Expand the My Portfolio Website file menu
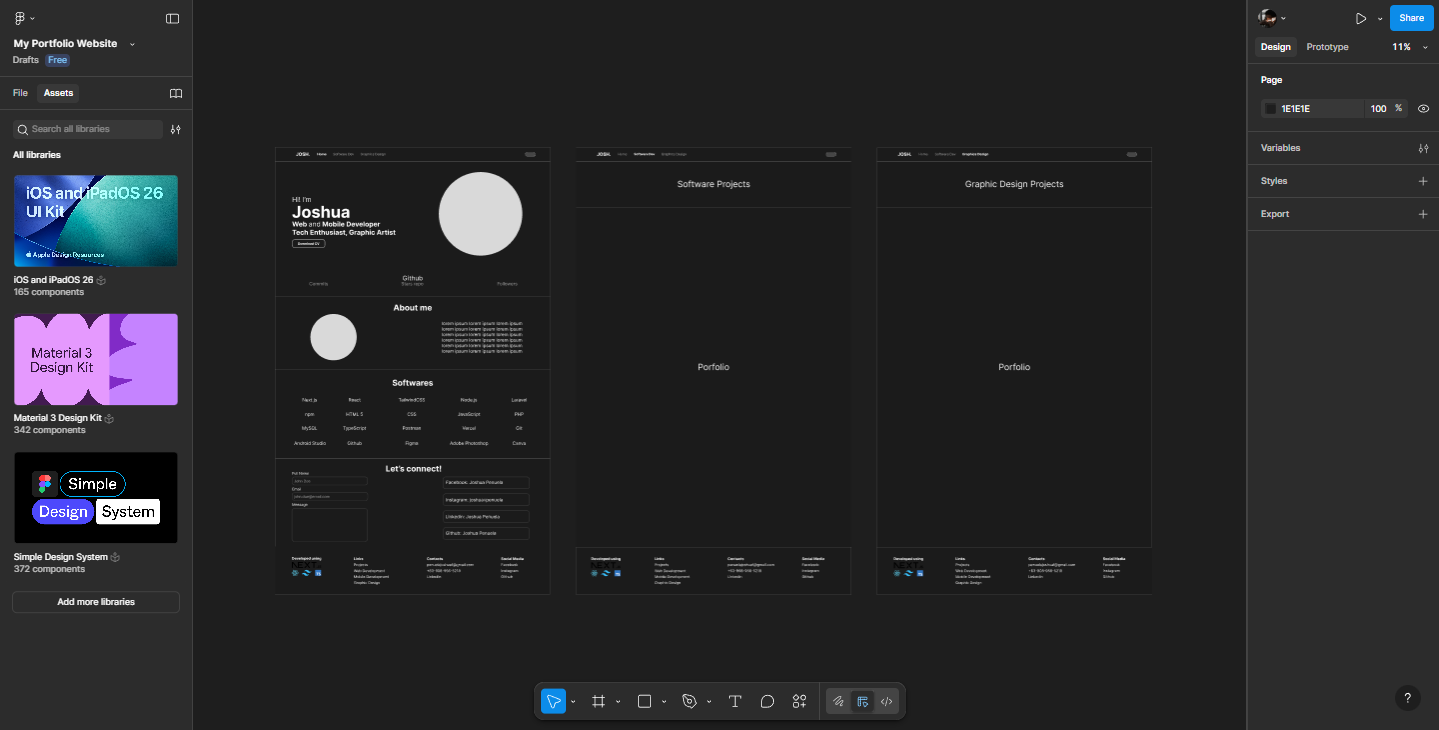 [x=132, y=44]
